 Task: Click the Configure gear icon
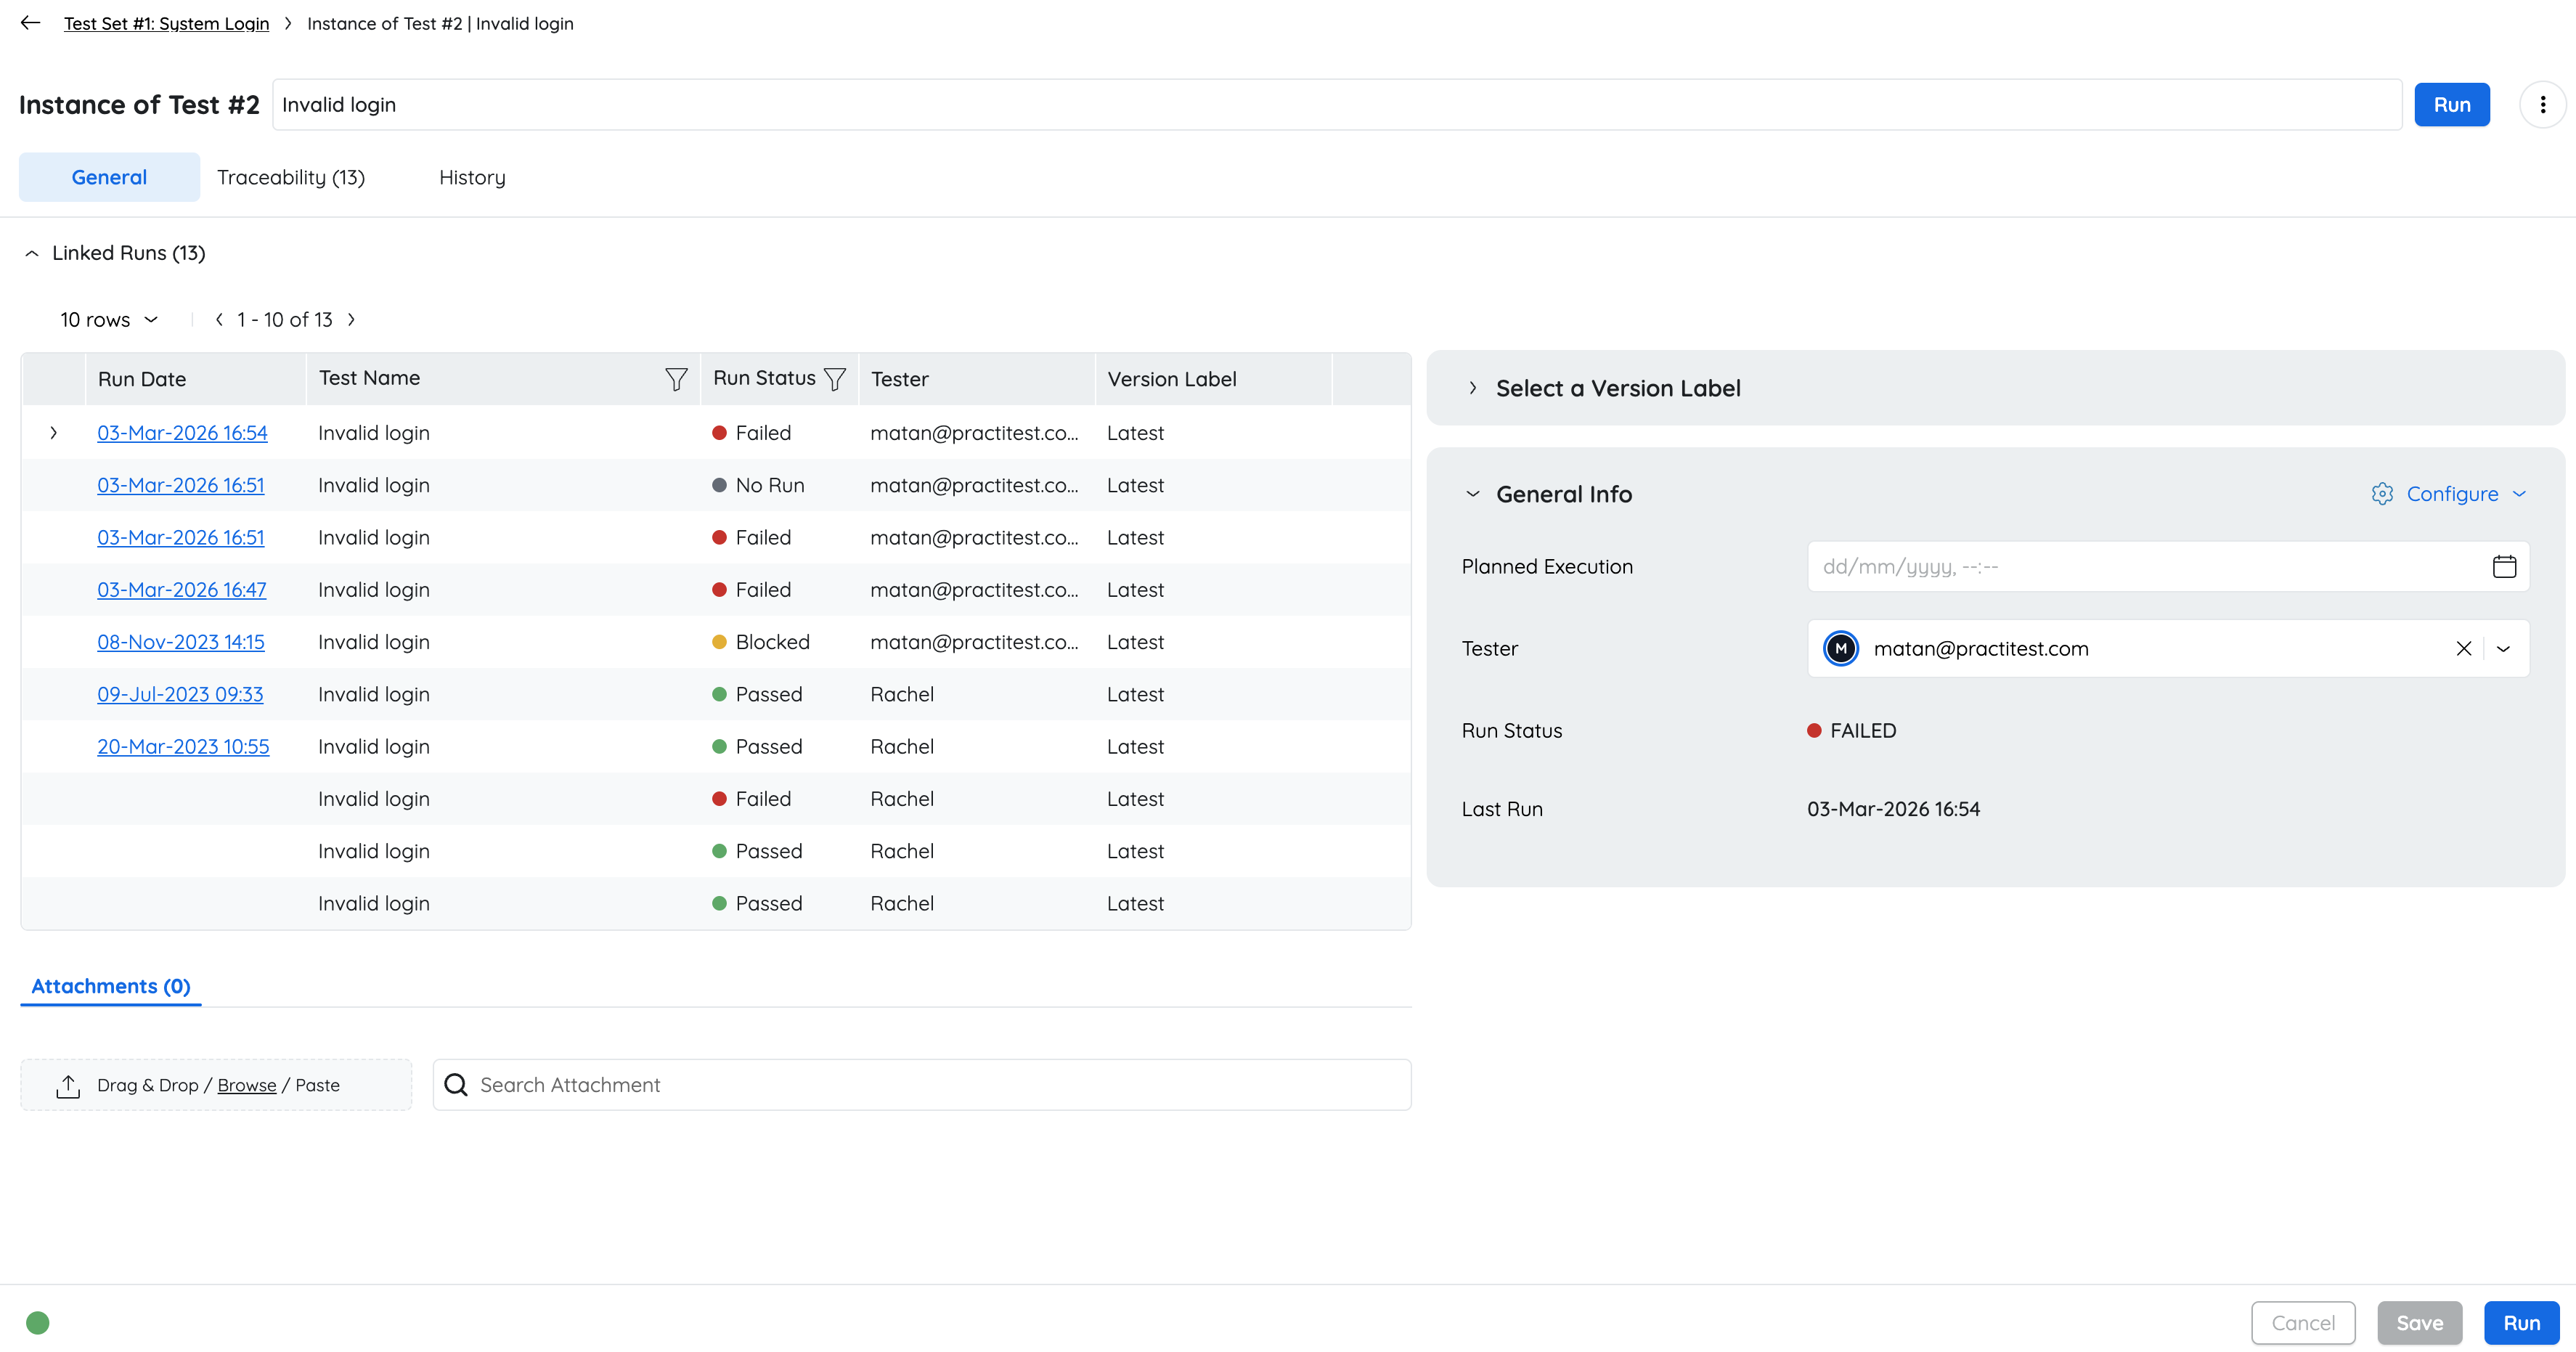click(x=2382, y=494)
